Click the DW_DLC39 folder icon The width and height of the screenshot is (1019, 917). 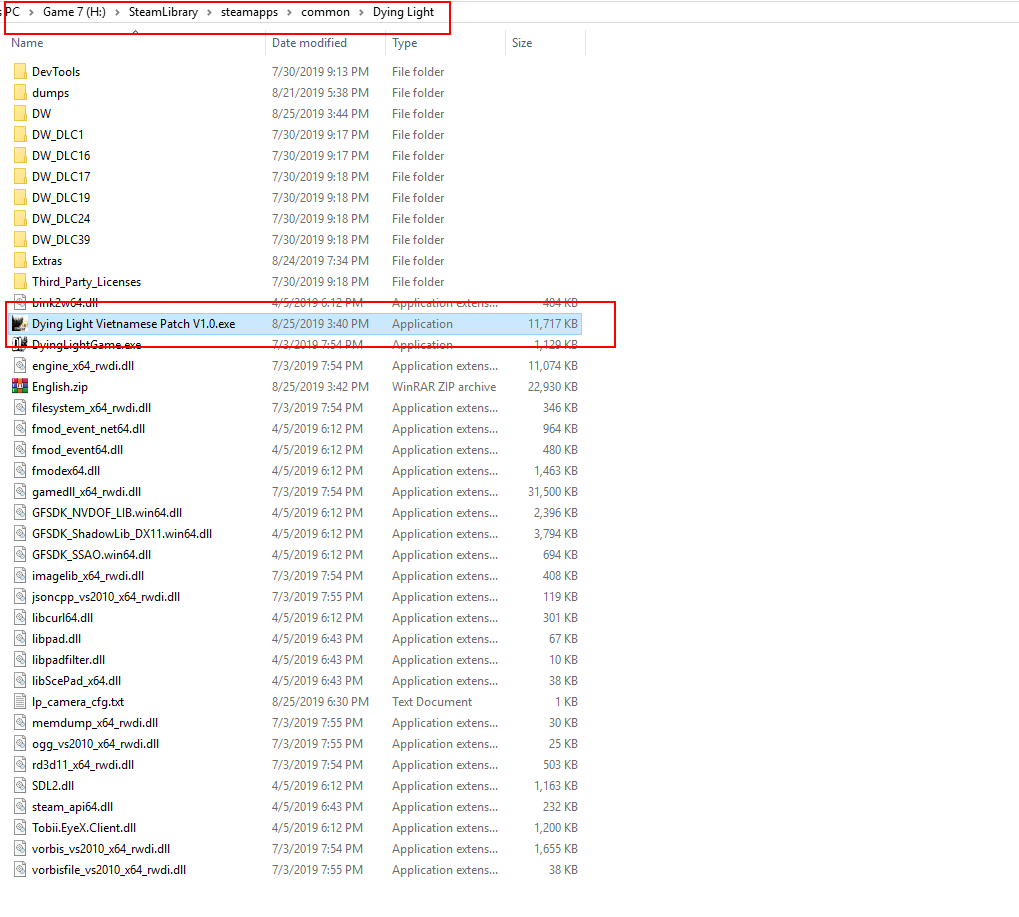tap(20, 240)
